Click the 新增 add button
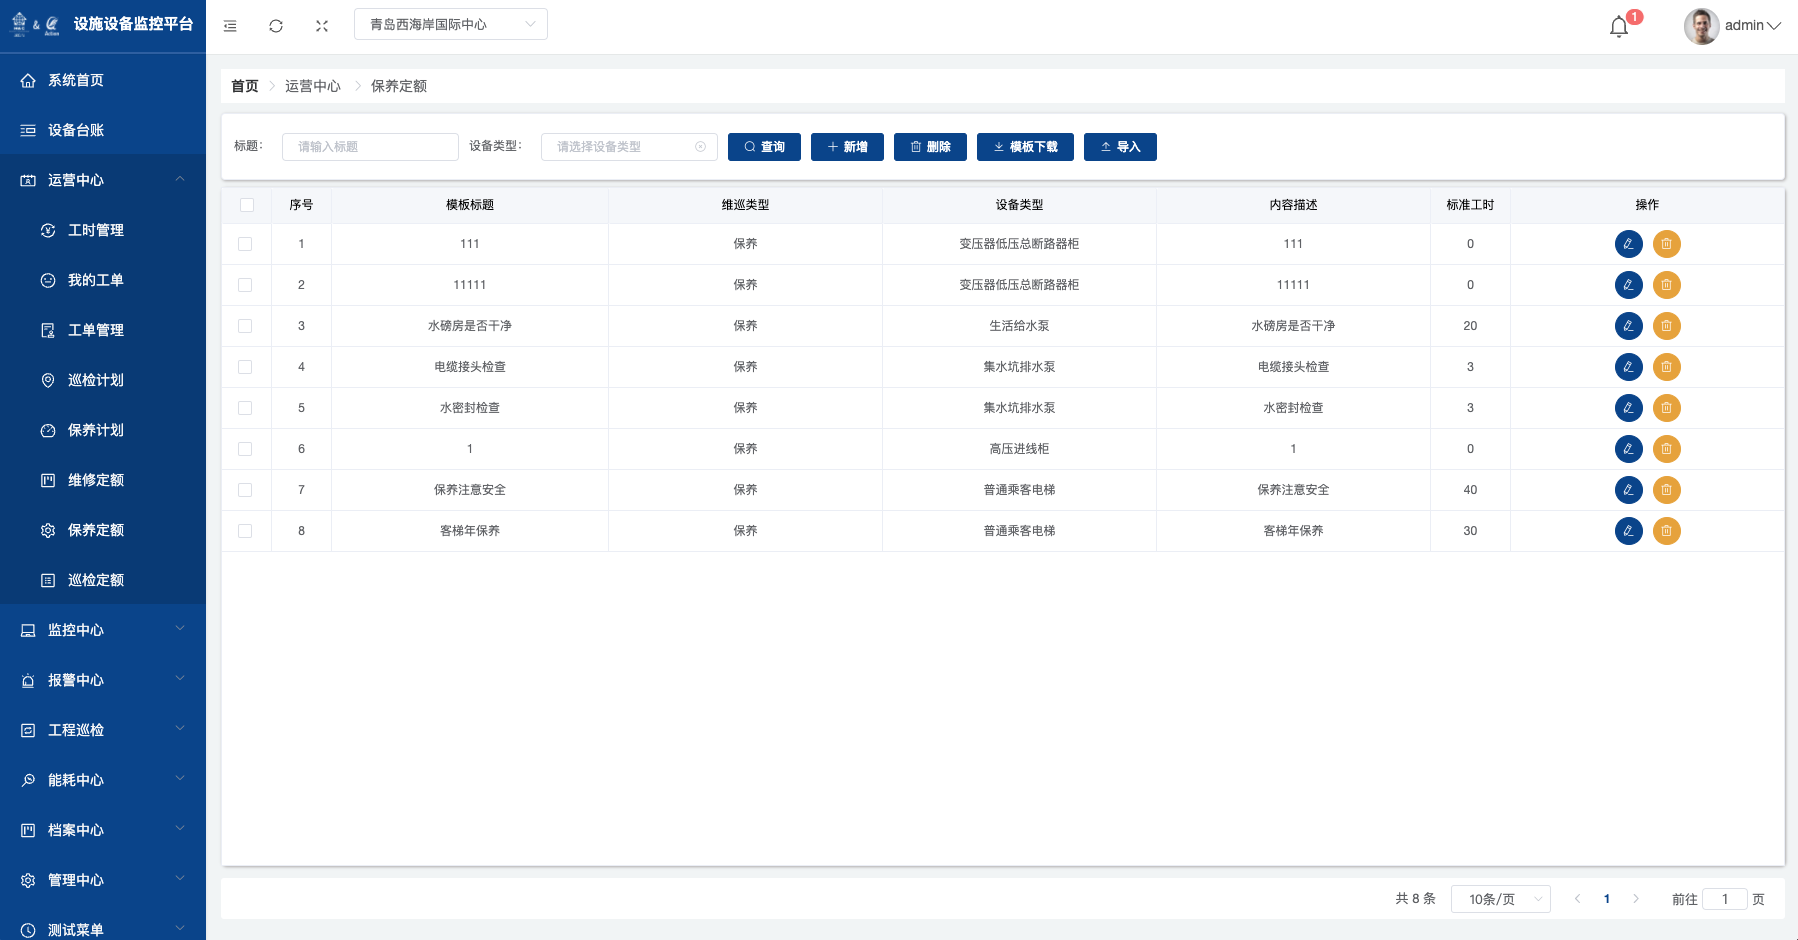Screen dimensions: 1798x940 (847, 147)
